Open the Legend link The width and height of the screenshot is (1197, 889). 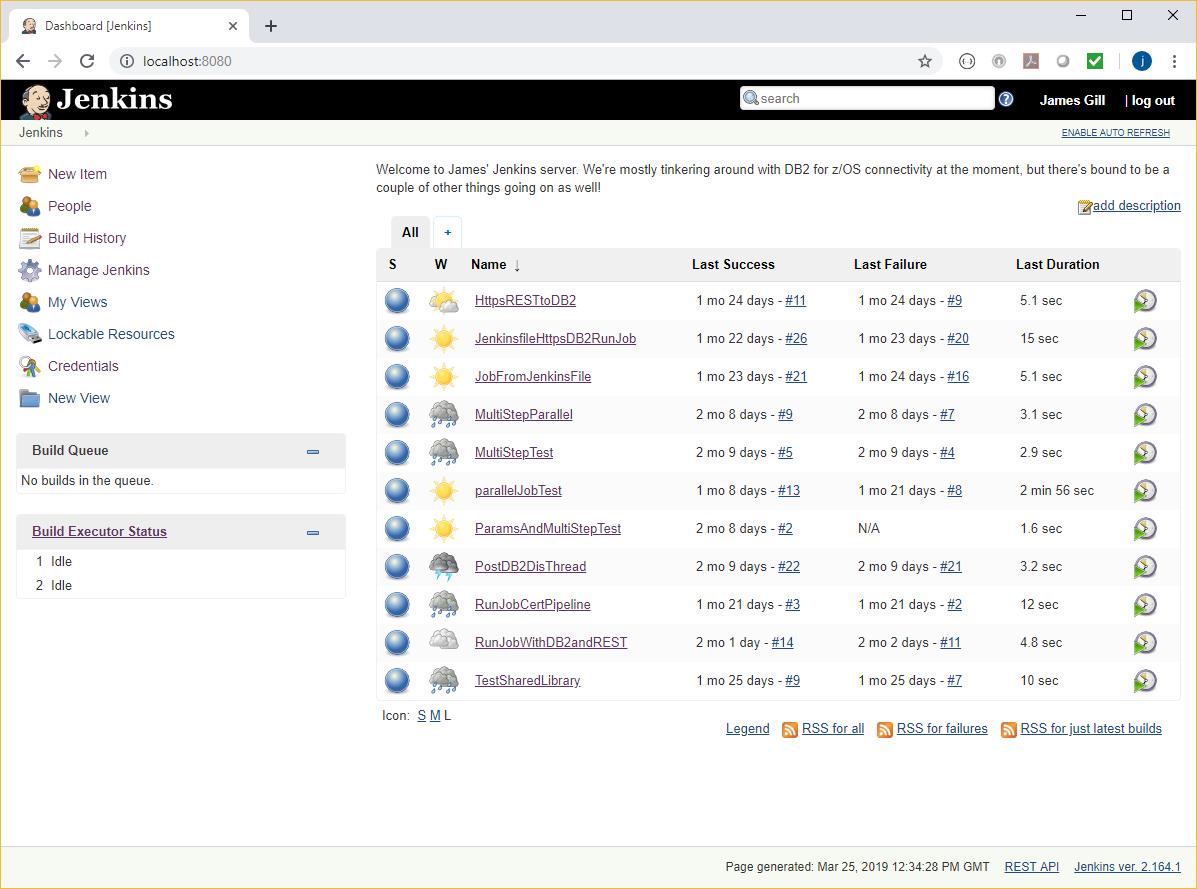747,729
